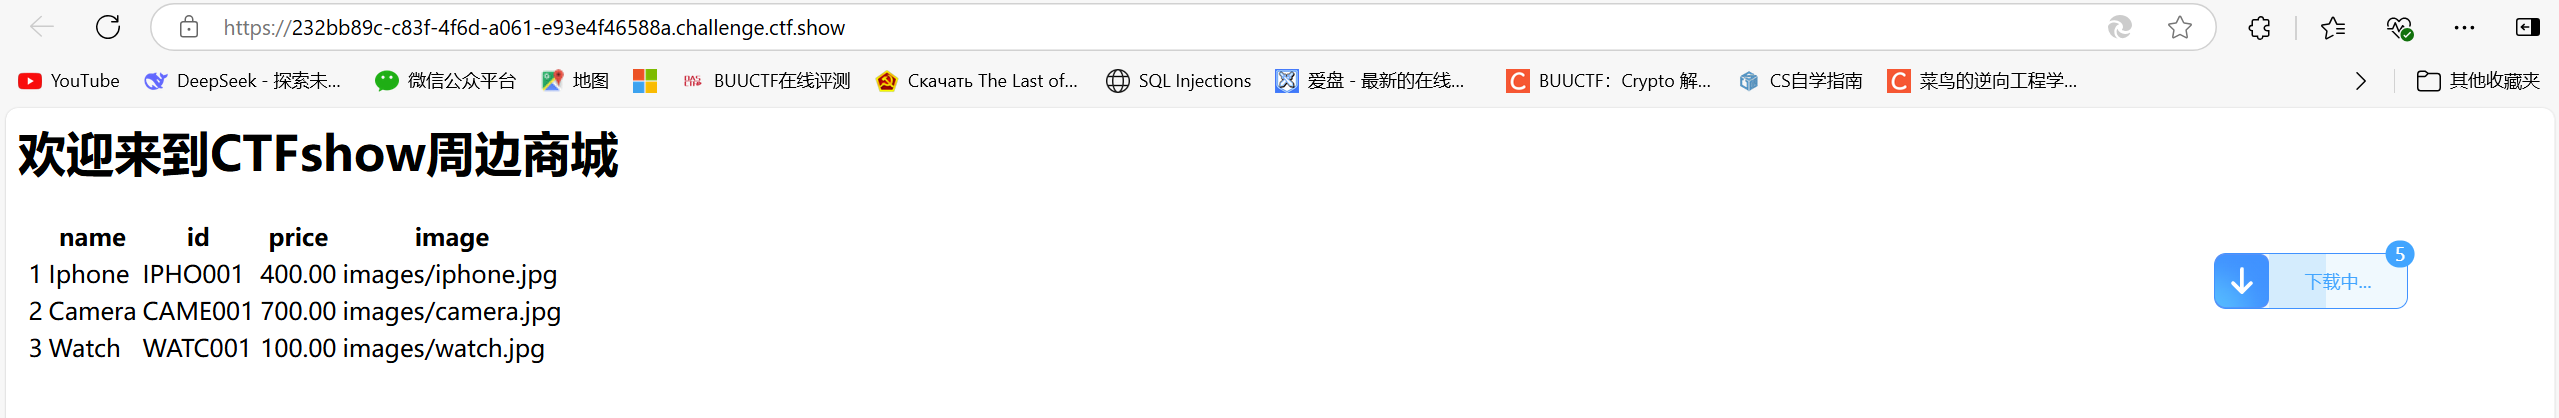This screenshot has width=2559, height=418.
Task: Click the address bar URL field
Action: [1150, 27]
